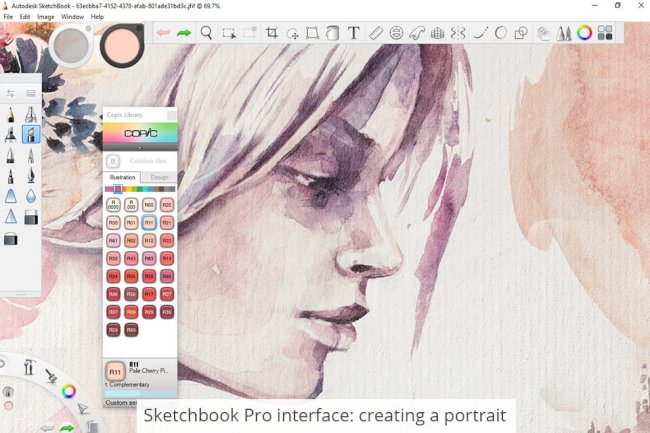This screenshot has height=433, width=650.
Task: Collapse the Copic banner with the small arrow
Action: [140, 148]
